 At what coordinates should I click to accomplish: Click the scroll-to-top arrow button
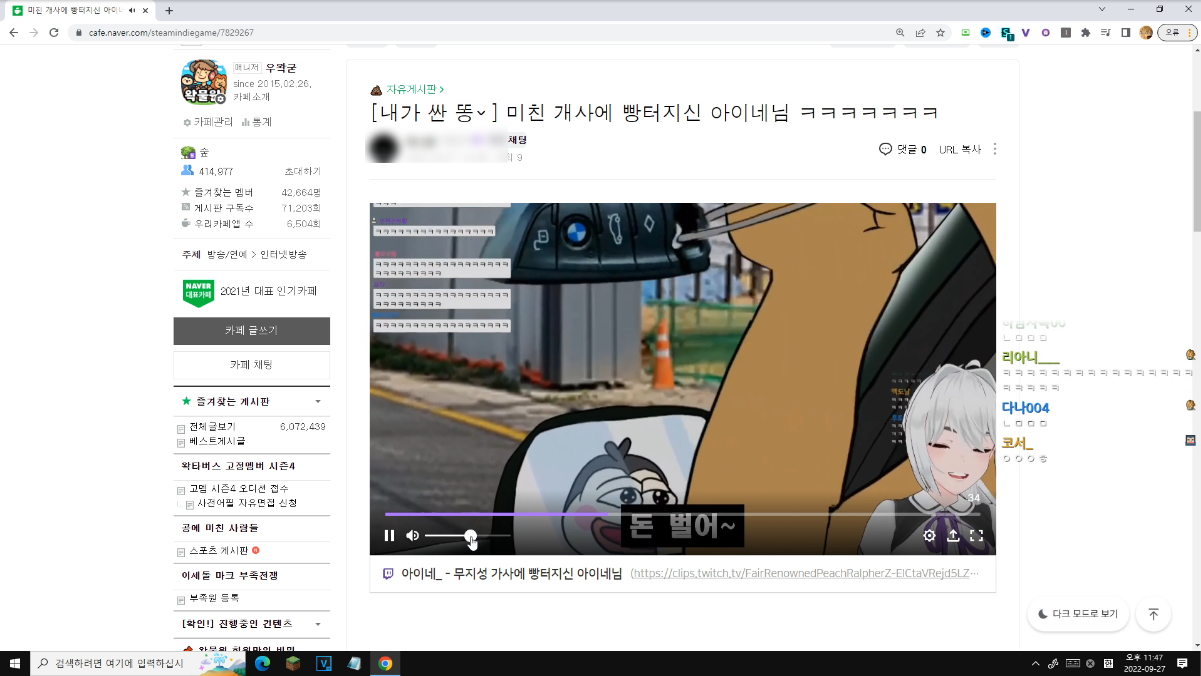coord(1153,614)
